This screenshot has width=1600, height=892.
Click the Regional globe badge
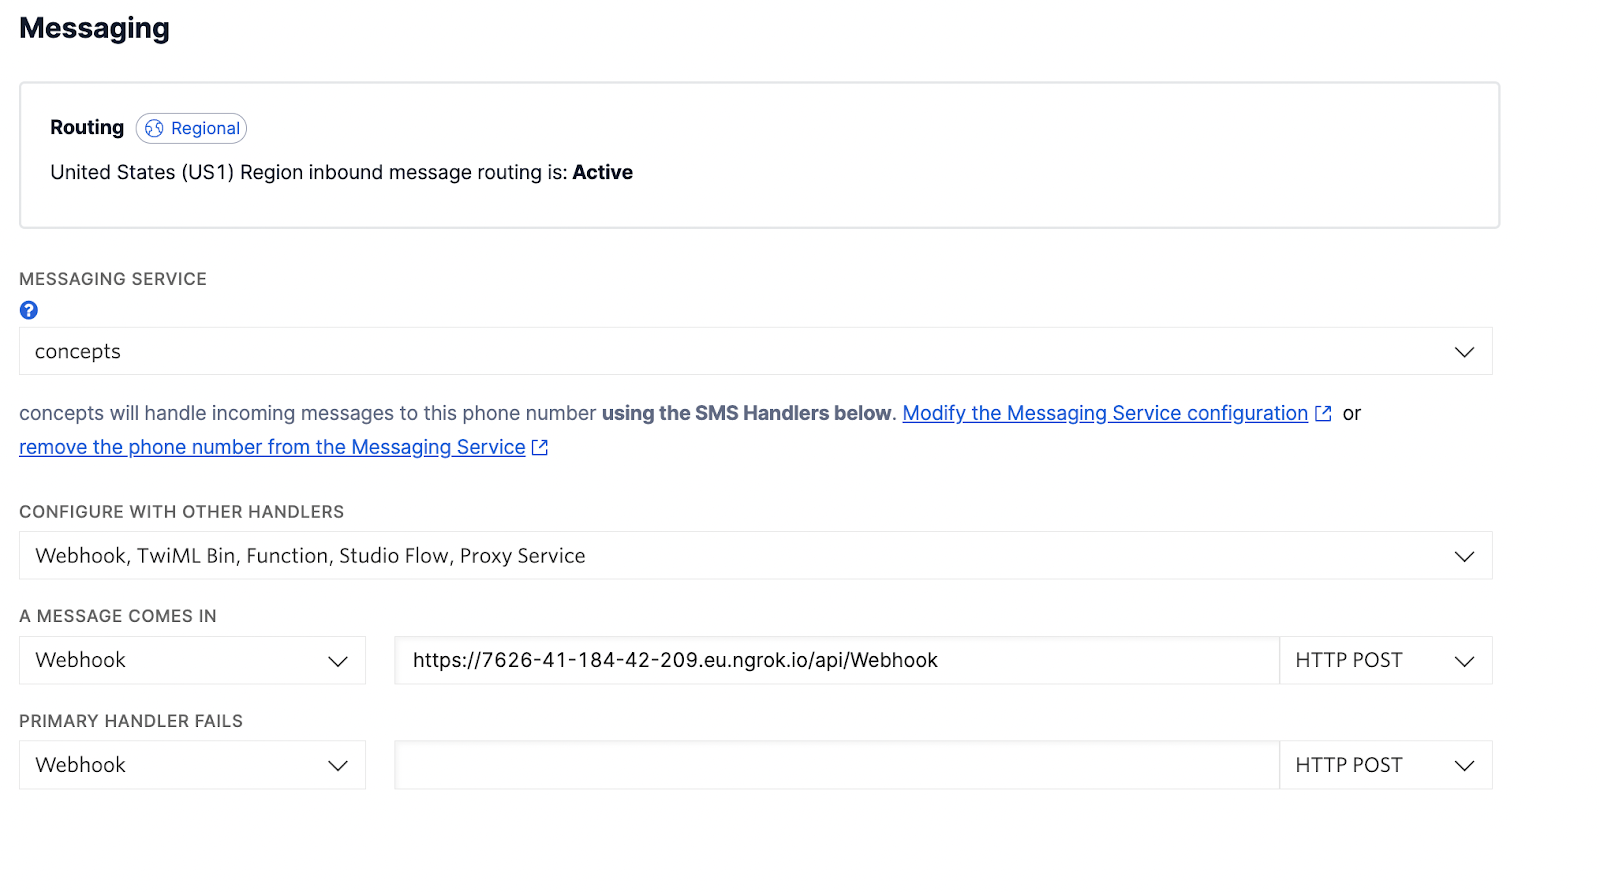click(191, 128)
